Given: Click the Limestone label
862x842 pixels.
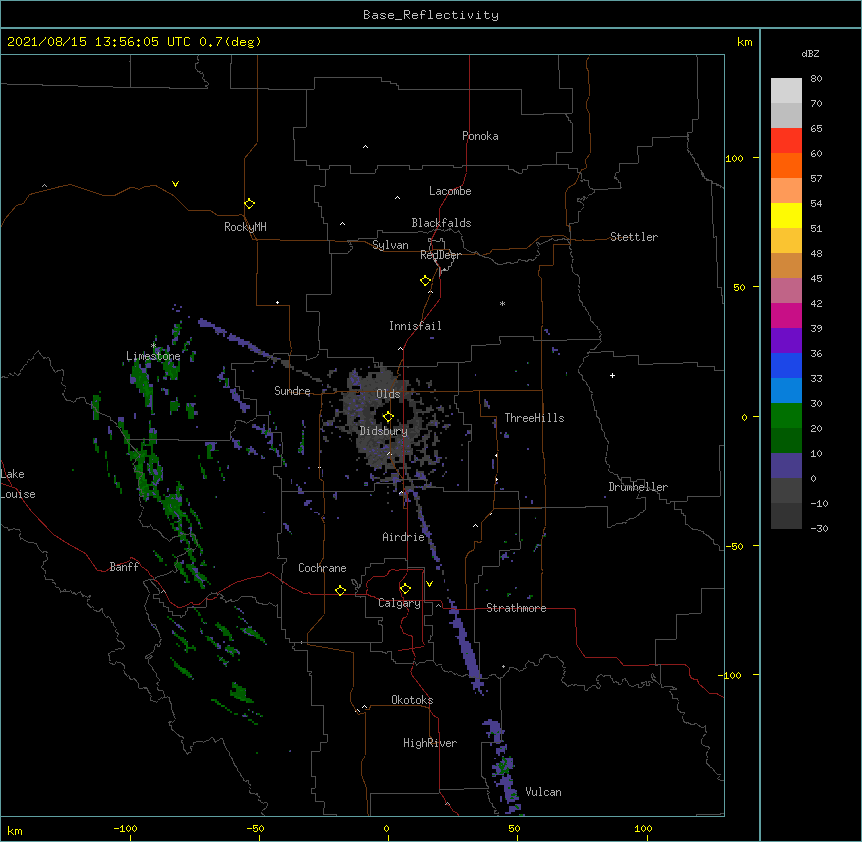Looking at the screenshot, I should coord(153,356).
